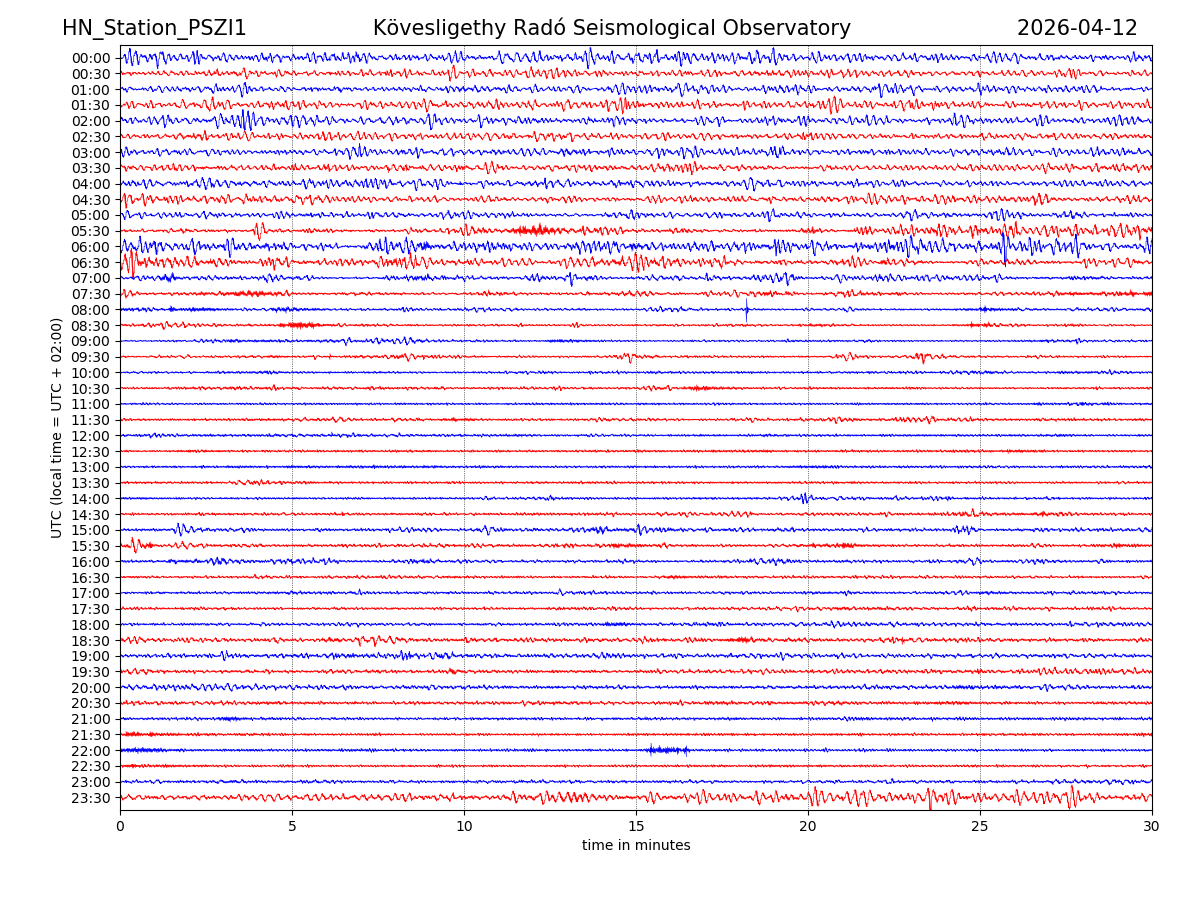
Task: Click the 22:00 row label
Action: pyautogui.click(x=91, y=751)
